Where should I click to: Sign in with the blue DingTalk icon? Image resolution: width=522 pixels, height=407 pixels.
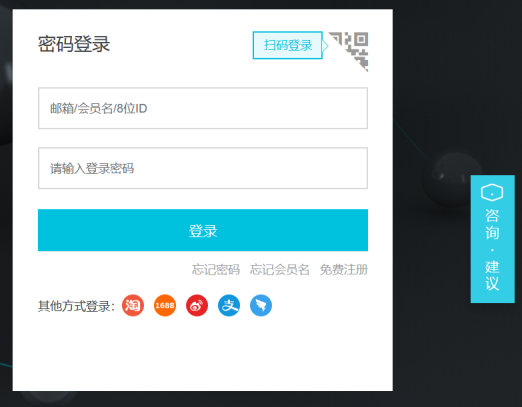pyautogui.click(x=261, y=305)
